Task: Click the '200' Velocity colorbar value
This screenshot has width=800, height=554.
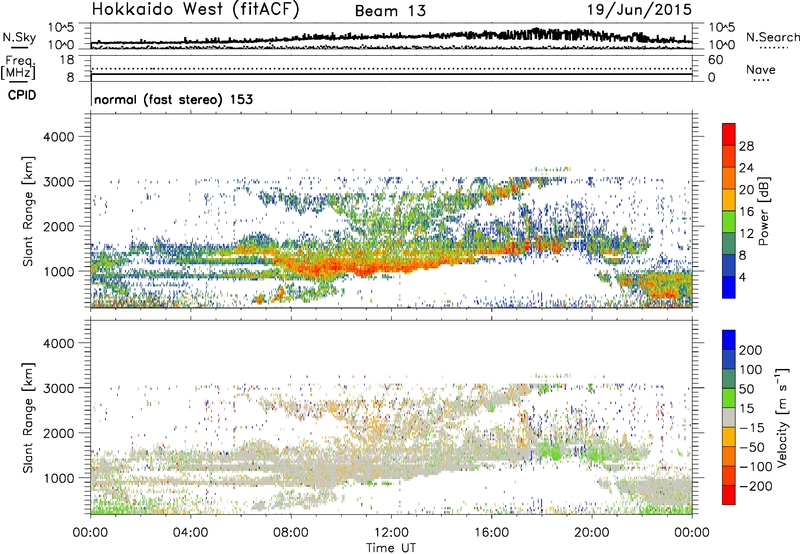Action: (751, 350)
